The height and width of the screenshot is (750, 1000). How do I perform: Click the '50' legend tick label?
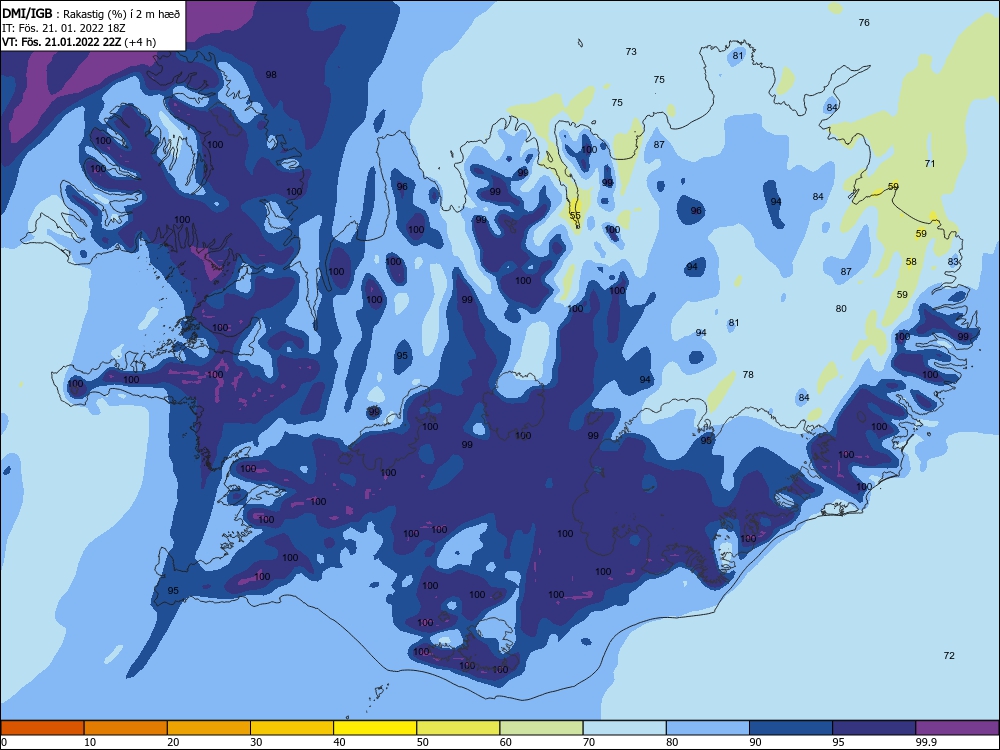422,742
